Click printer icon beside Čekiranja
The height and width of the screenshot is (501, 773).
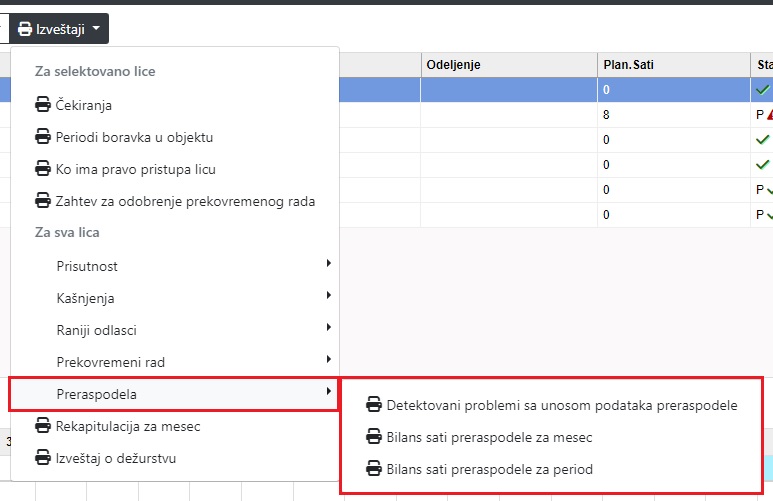pyautogui.click(x=43, y=105)
